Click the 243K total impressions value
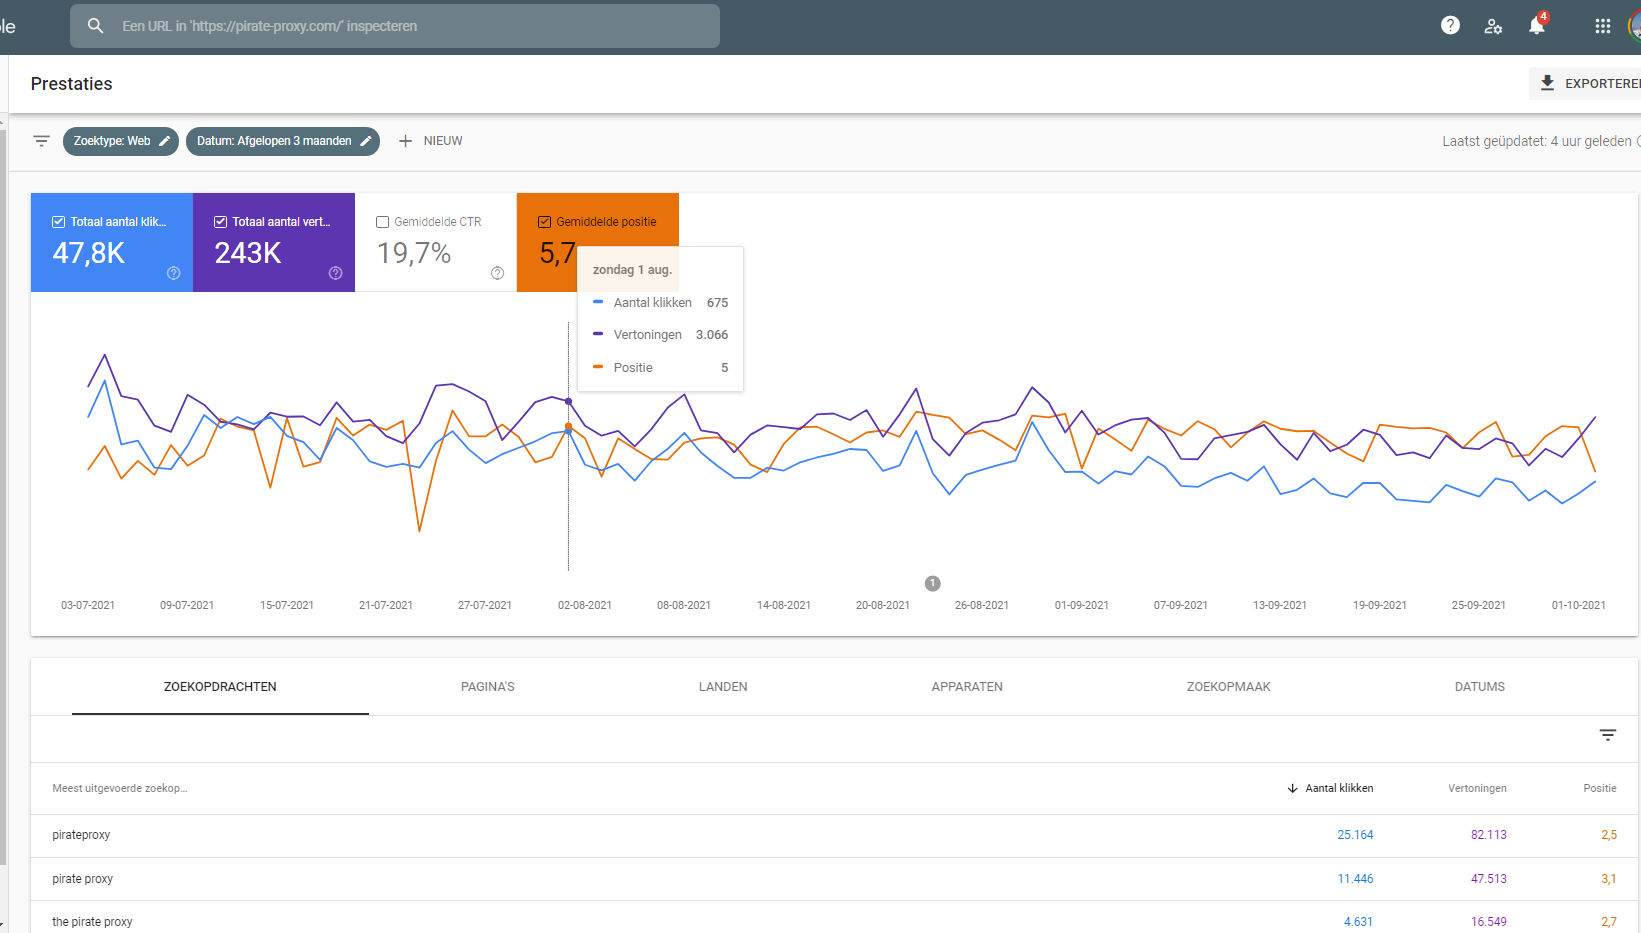The width and height of the screenshot is (1641, 933). [x=248, y=253]
